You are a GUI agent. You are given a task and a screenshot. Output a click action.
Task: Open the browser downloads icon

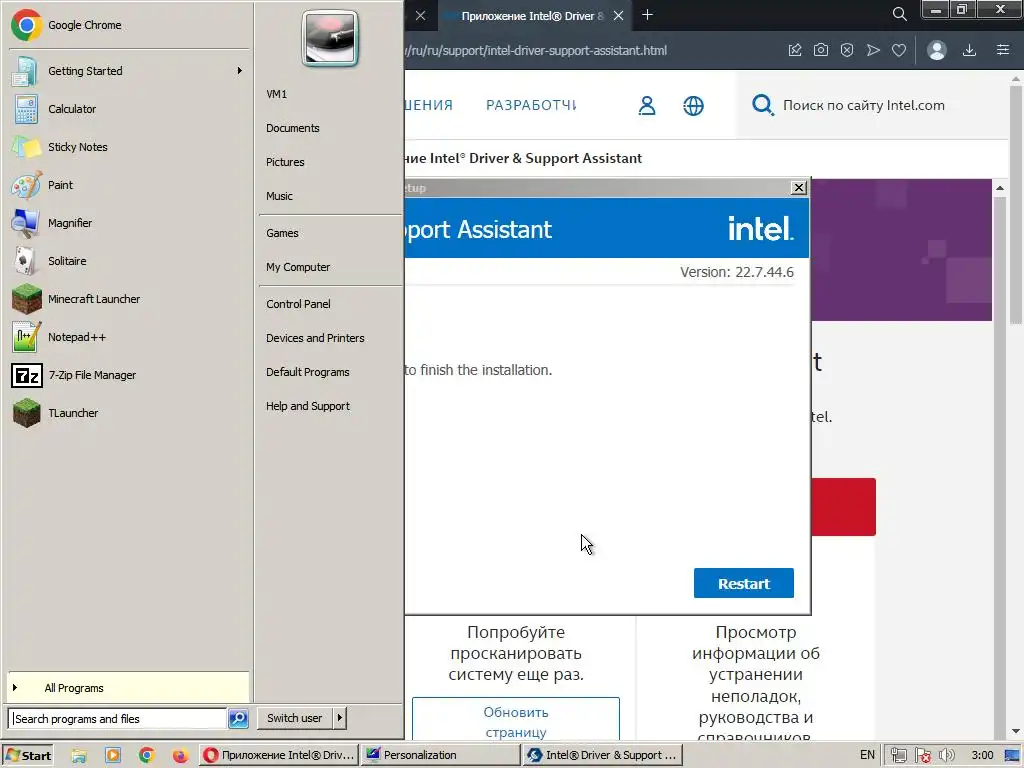[970, 50]
